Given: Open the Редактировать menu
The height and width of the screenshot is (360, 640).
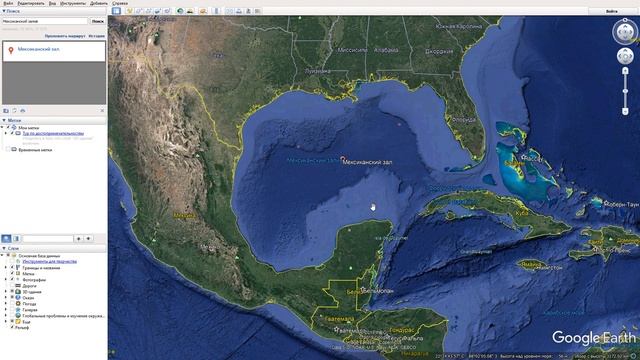Looking at the screenshot, I should (x=31, y=3).
